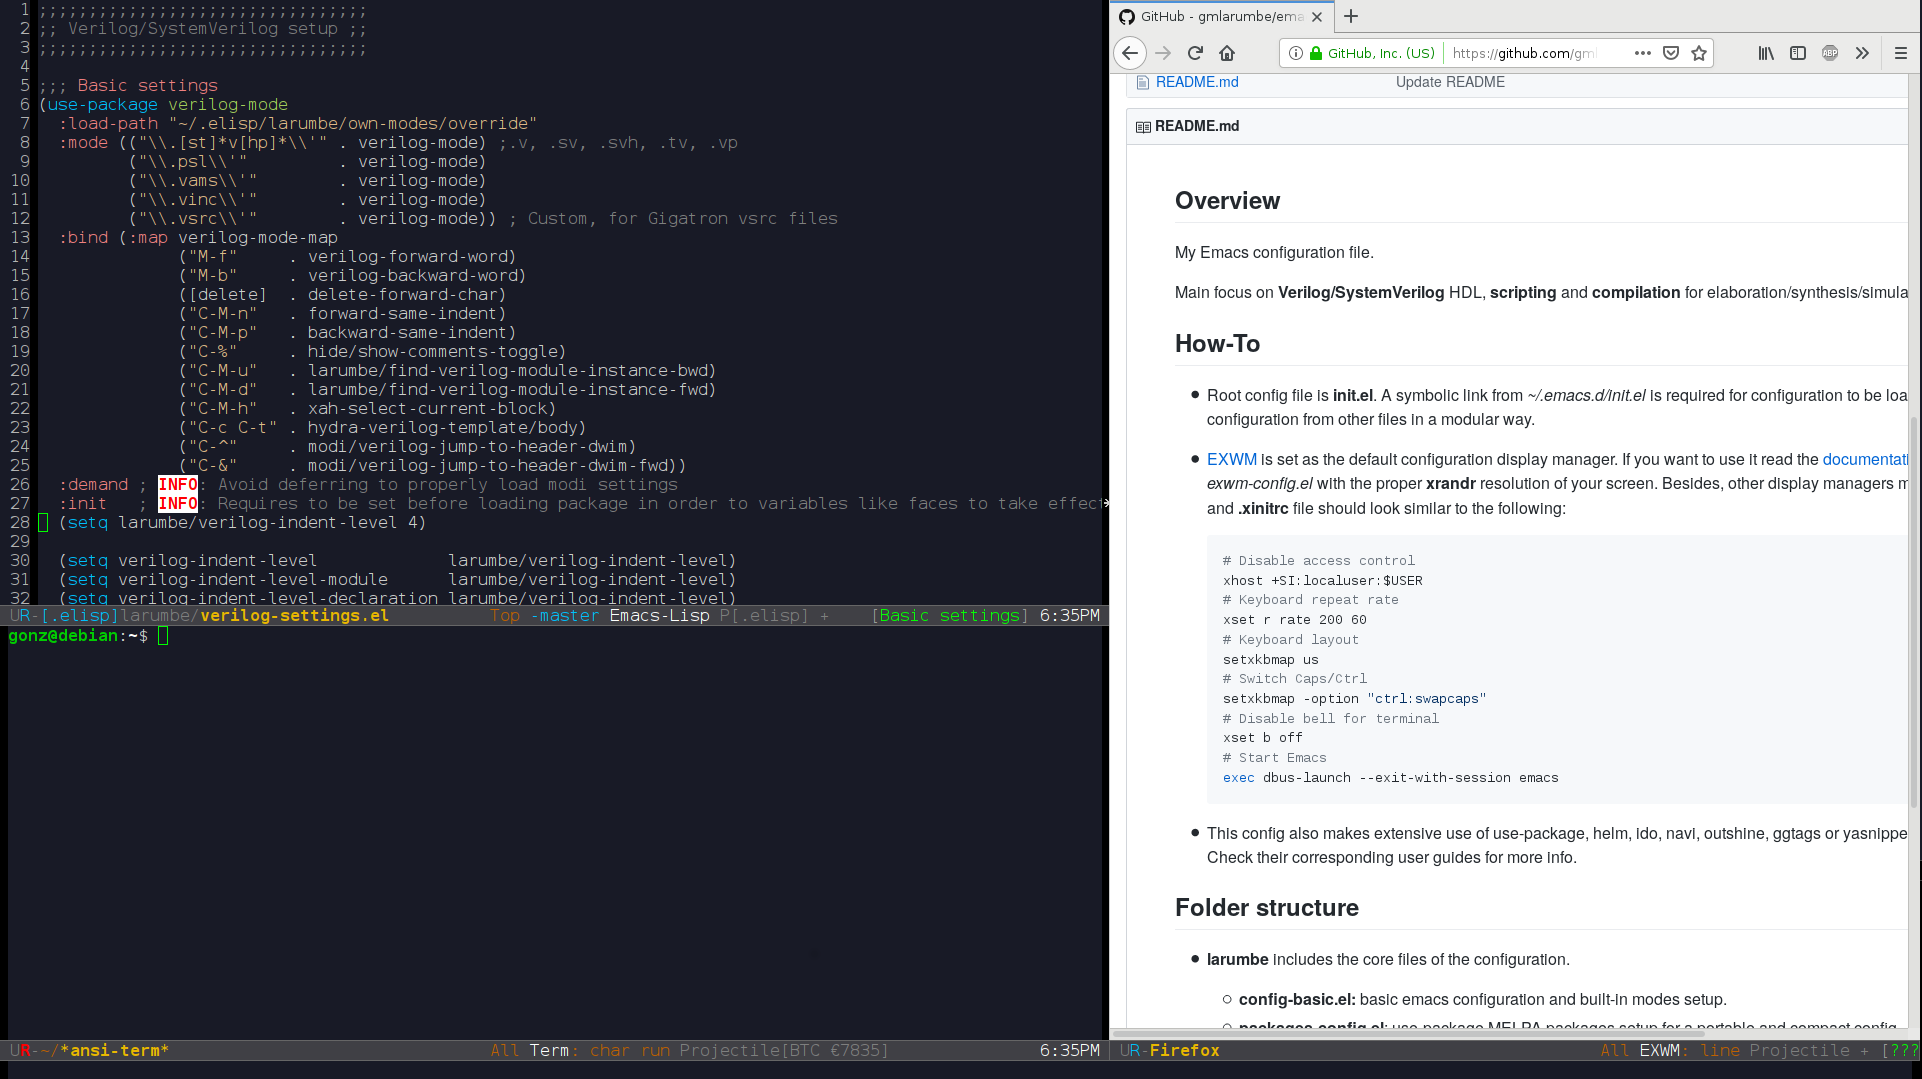Open the Firefox home page icon
Image resolution: width=1922 pixels, height=1079 pixels.
(x=1227, y=53)
